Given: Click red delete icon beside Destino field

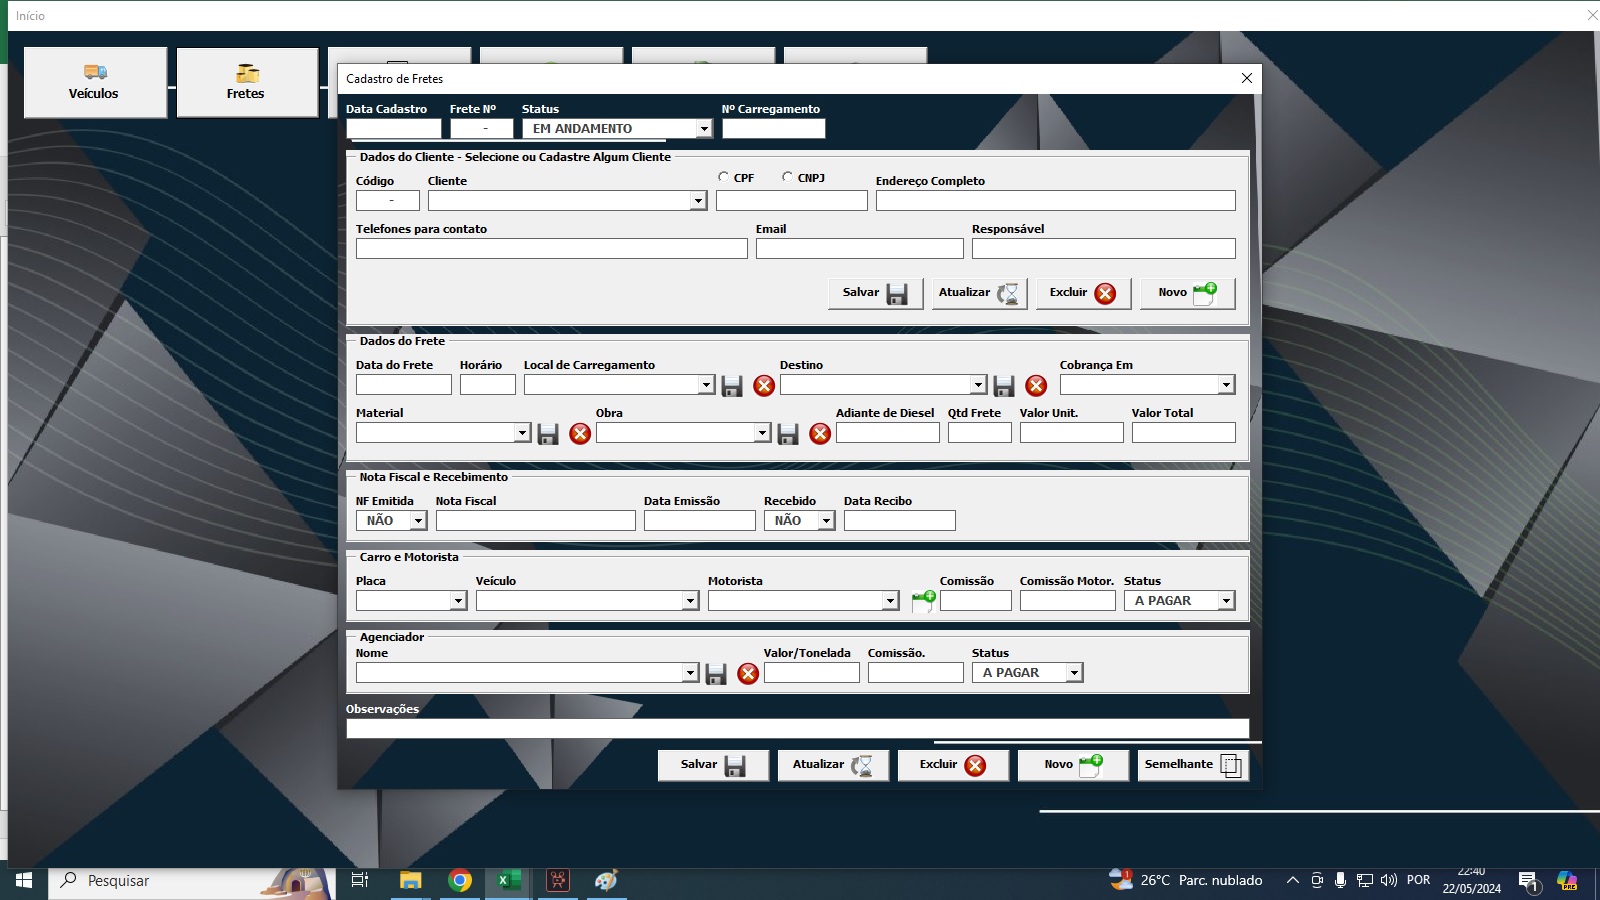Looking at the screenshot, I should [x=1036, y=386].
